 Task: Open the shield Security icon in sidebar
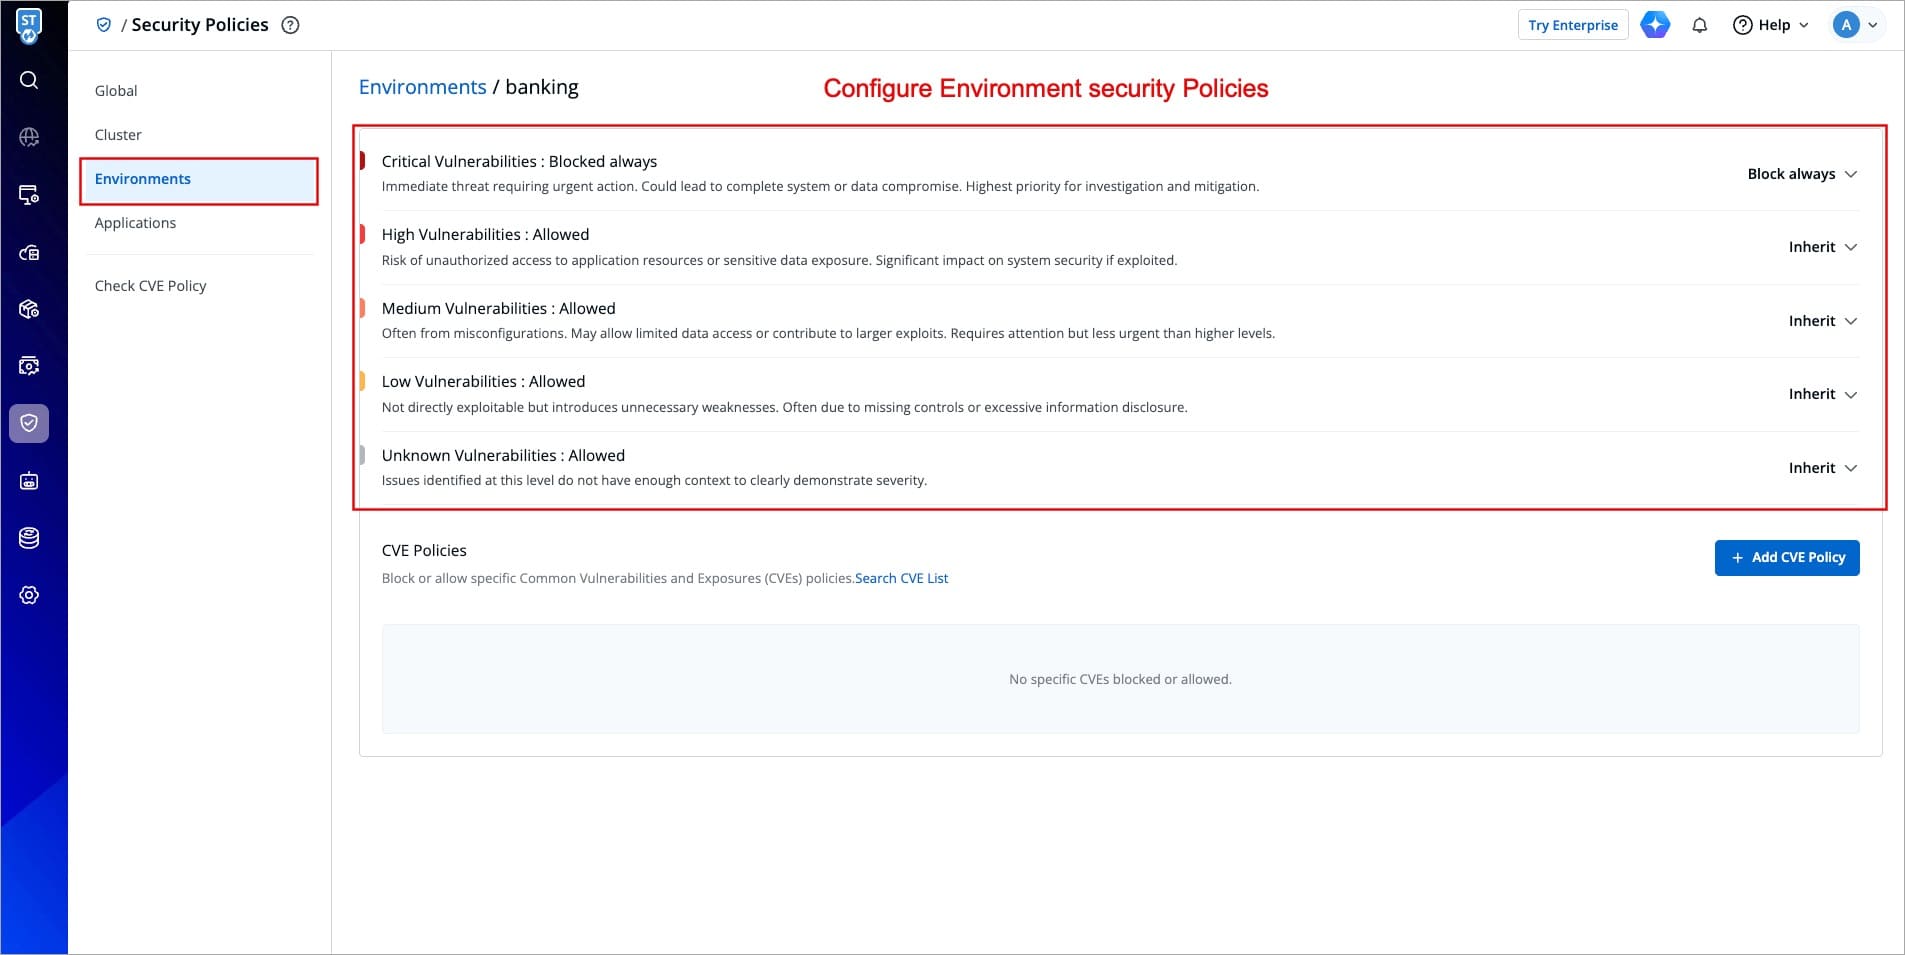(x=29, y=423)
